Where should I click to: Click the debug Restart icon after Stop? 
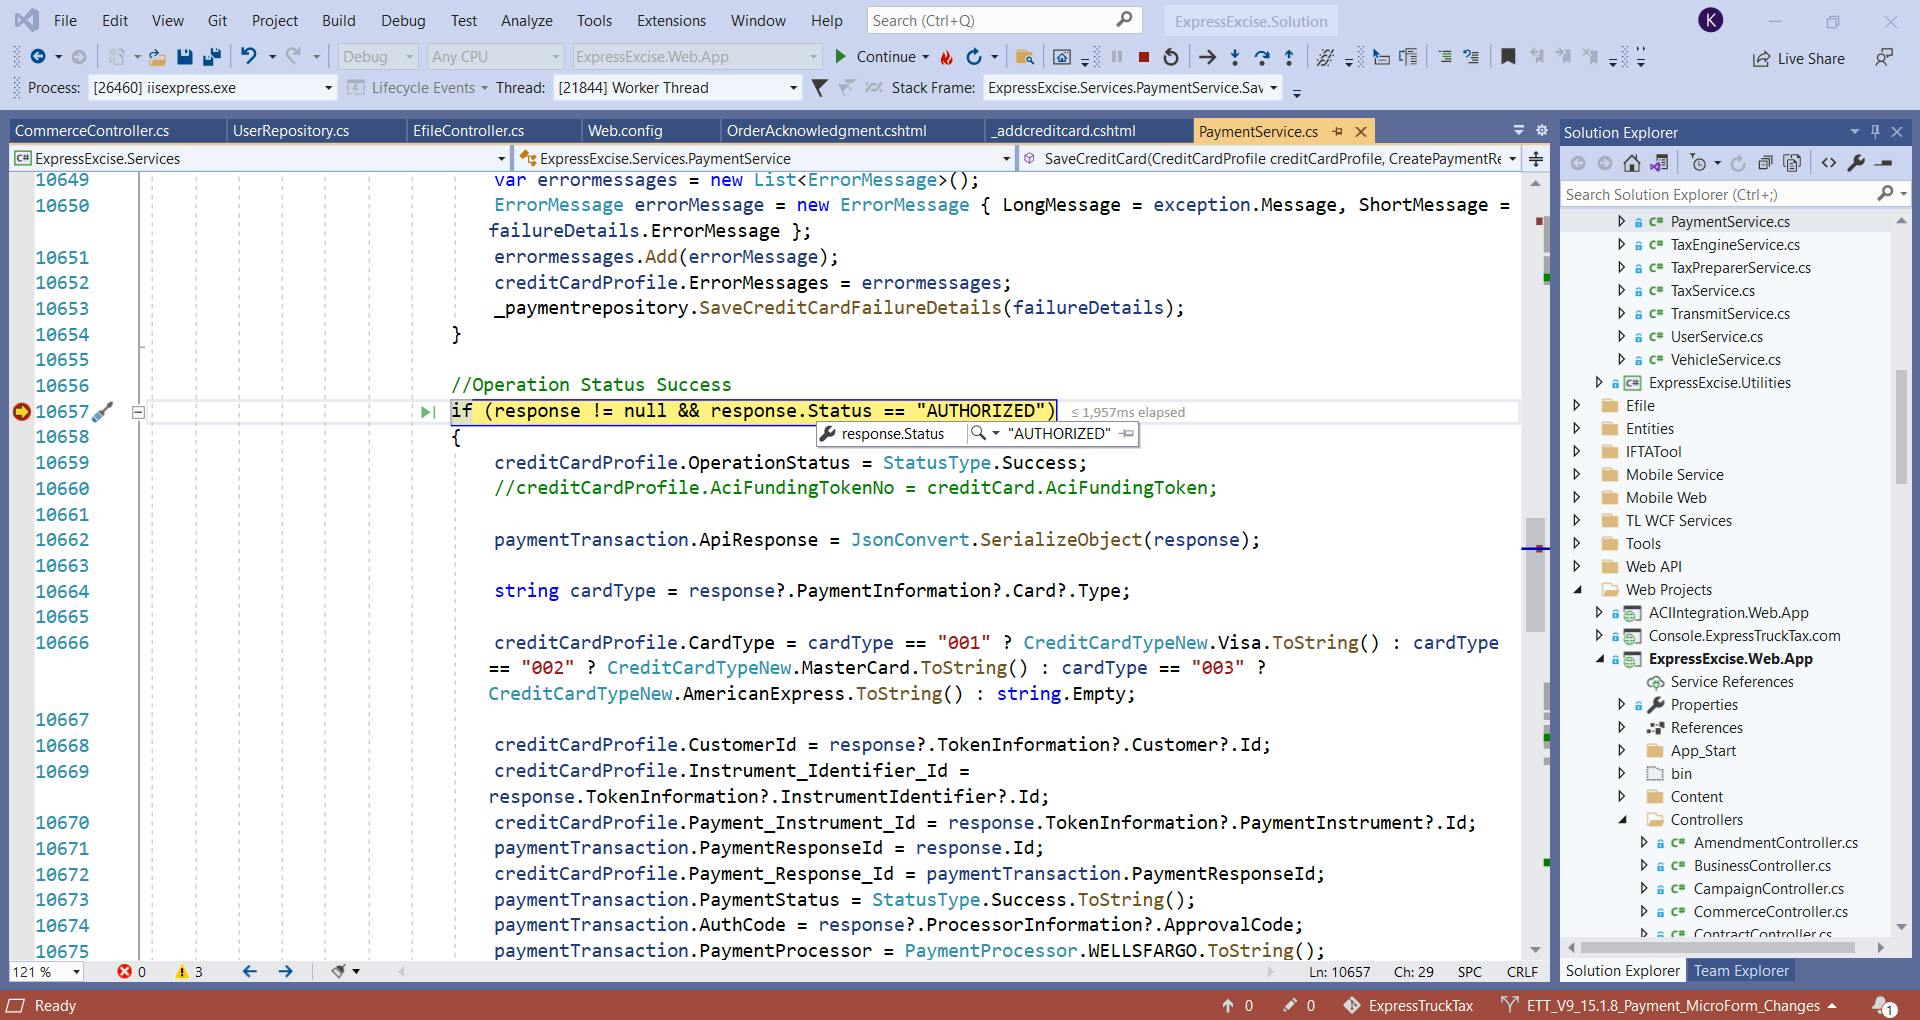pos(1171,57)
